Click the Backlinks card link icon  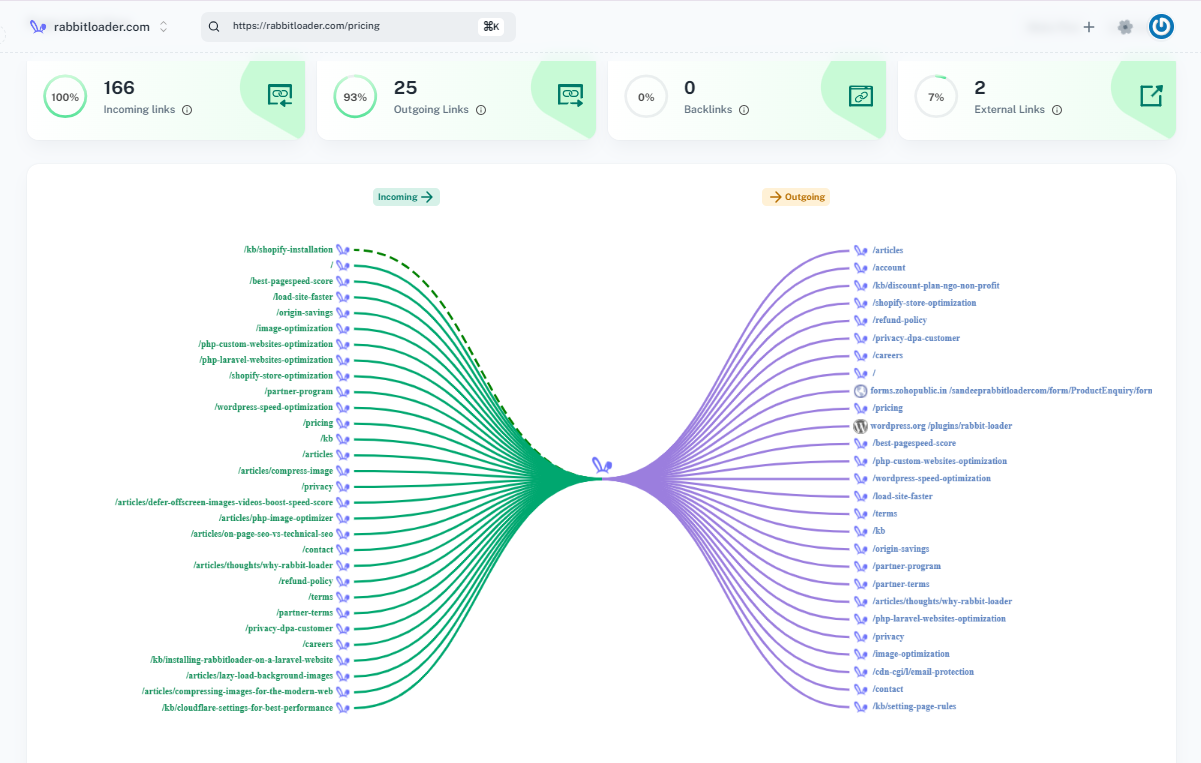point(862,95)
